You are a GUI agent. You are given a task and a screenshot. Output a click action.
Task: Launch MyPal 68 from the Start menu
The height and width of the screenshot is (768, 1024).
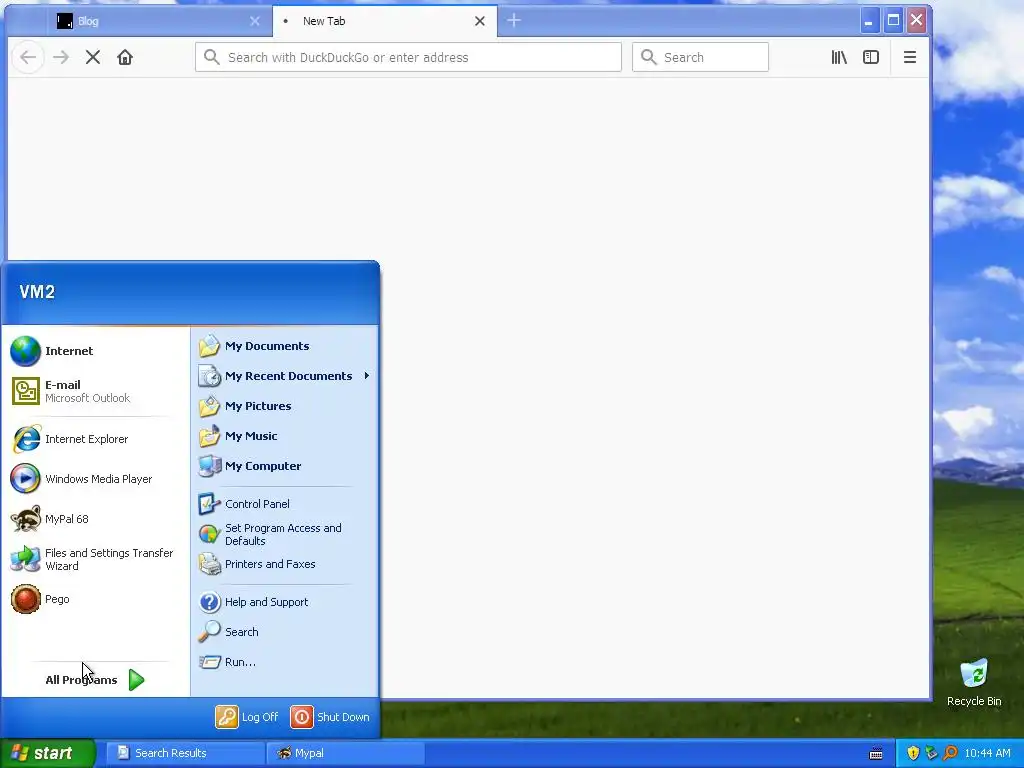coord(95,519)
